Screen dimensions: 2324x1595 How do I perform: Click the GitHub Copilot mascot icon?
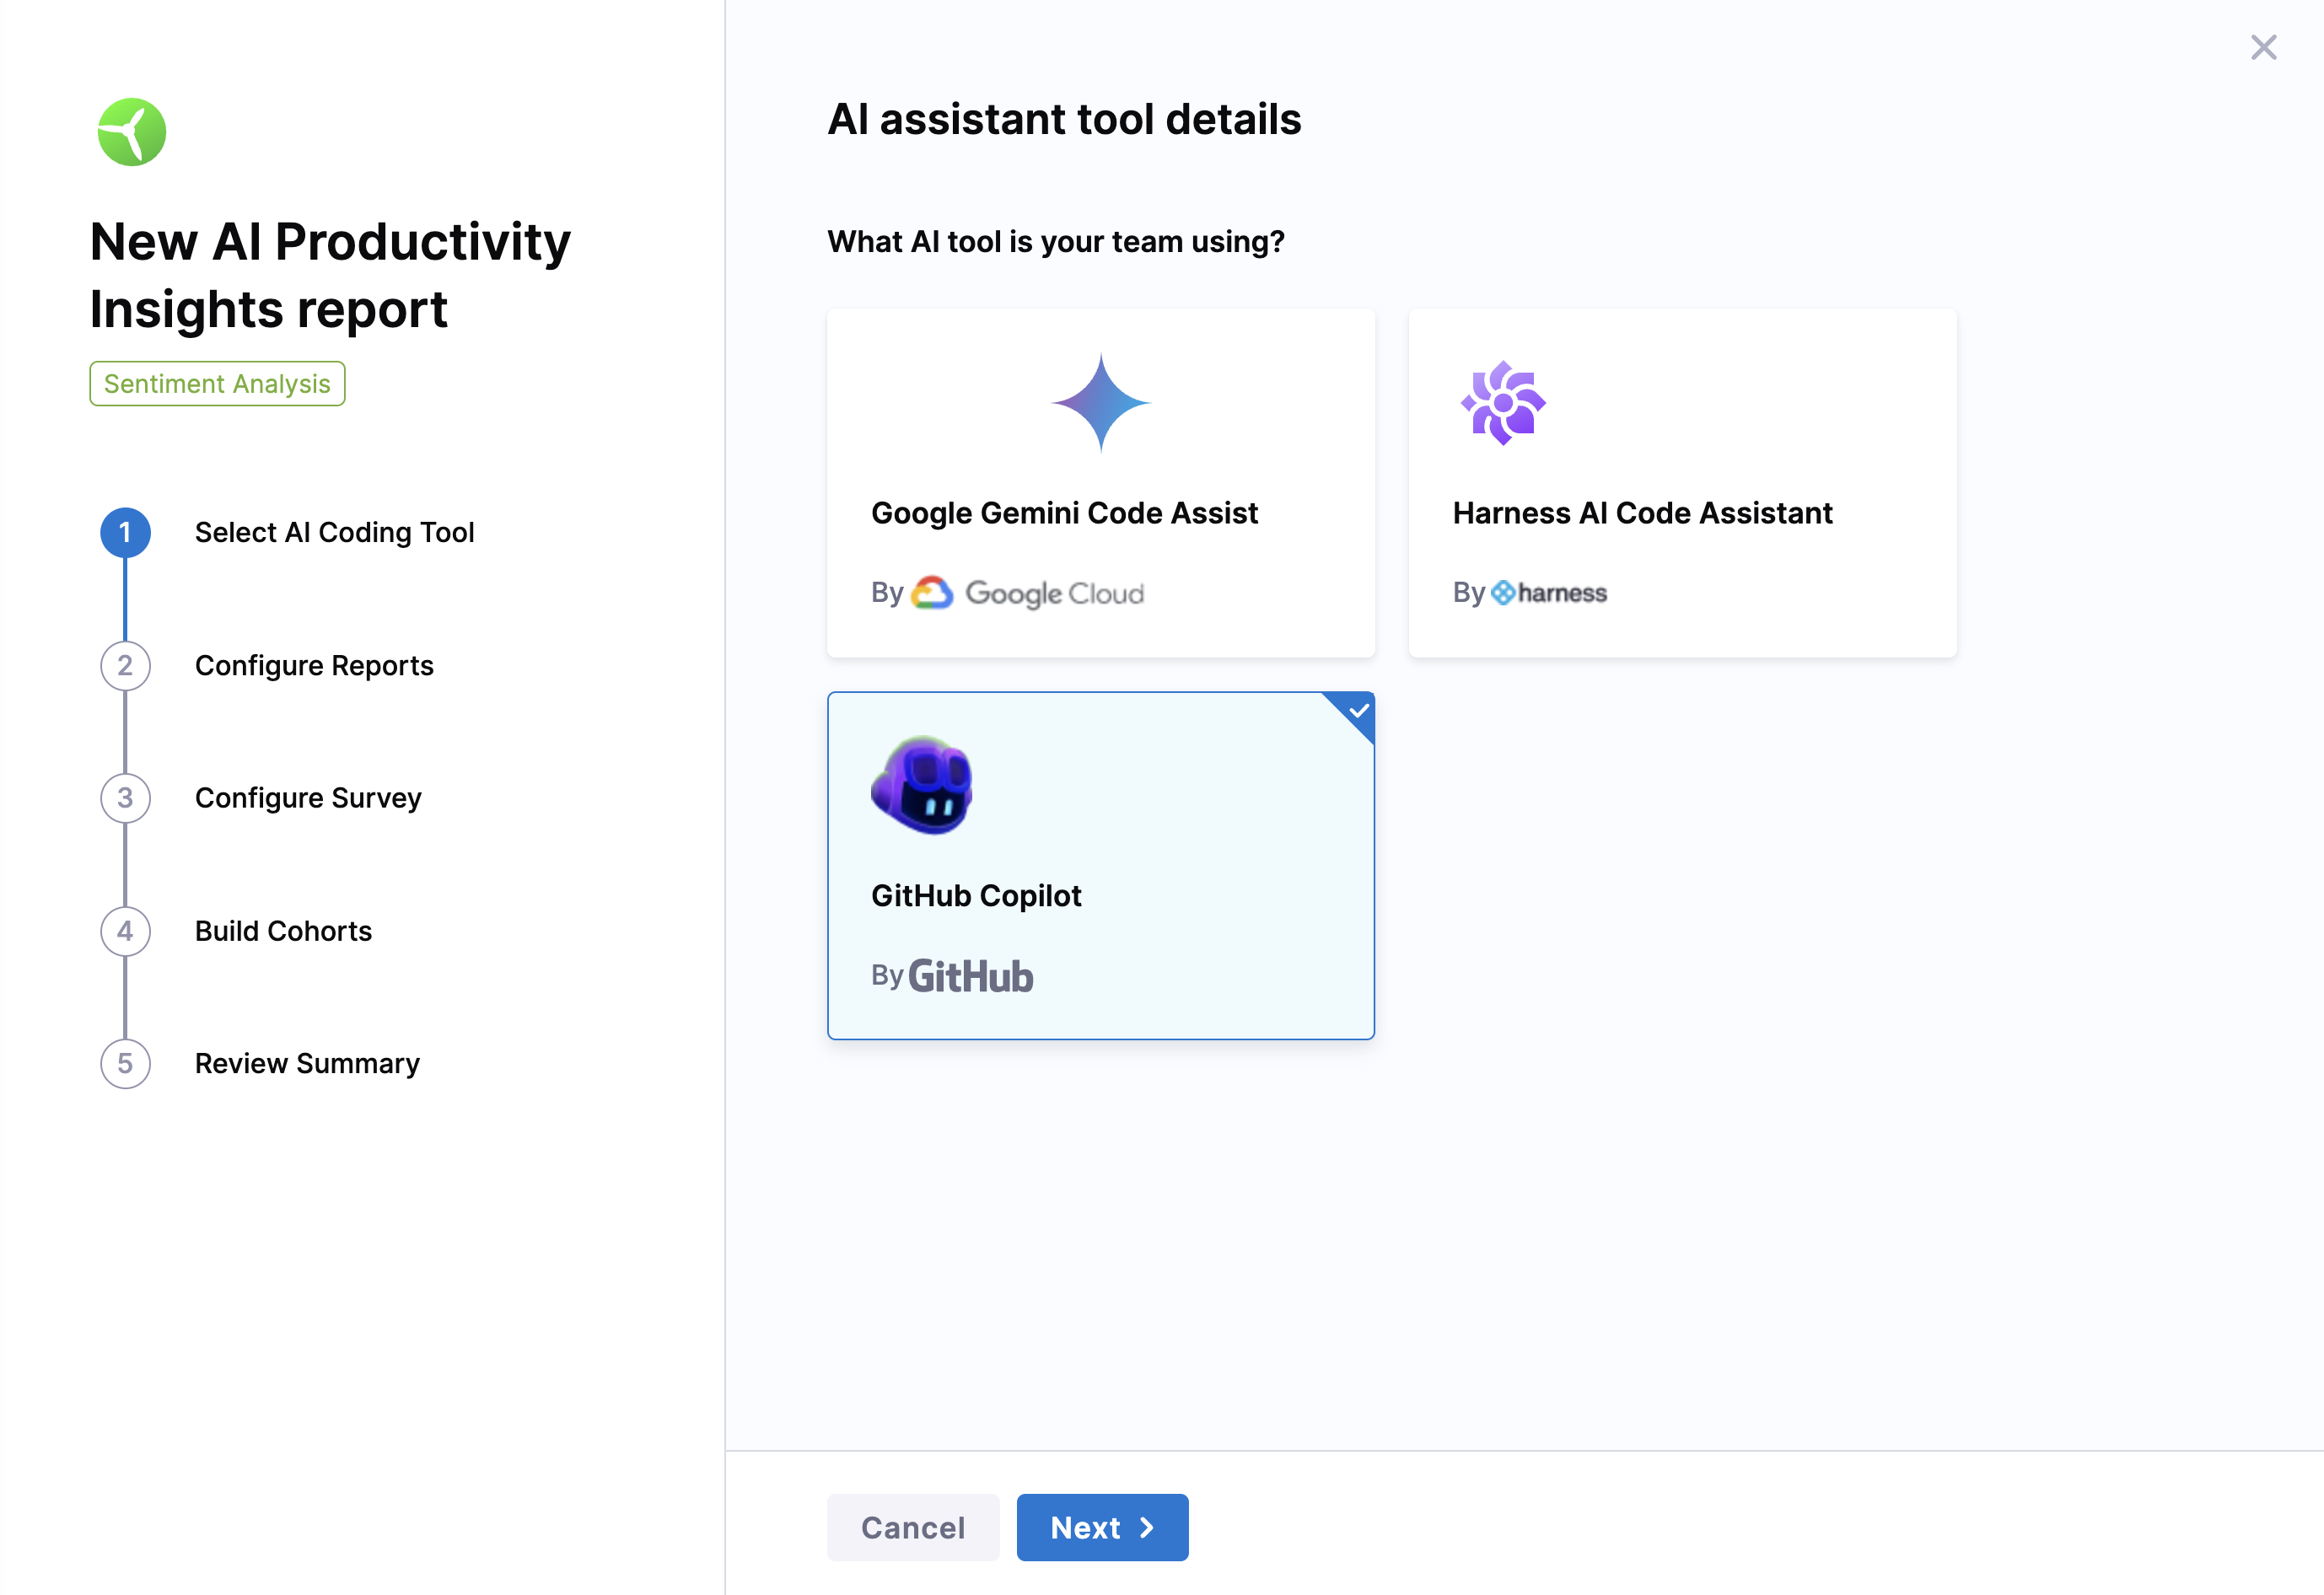tap(922, 786)
